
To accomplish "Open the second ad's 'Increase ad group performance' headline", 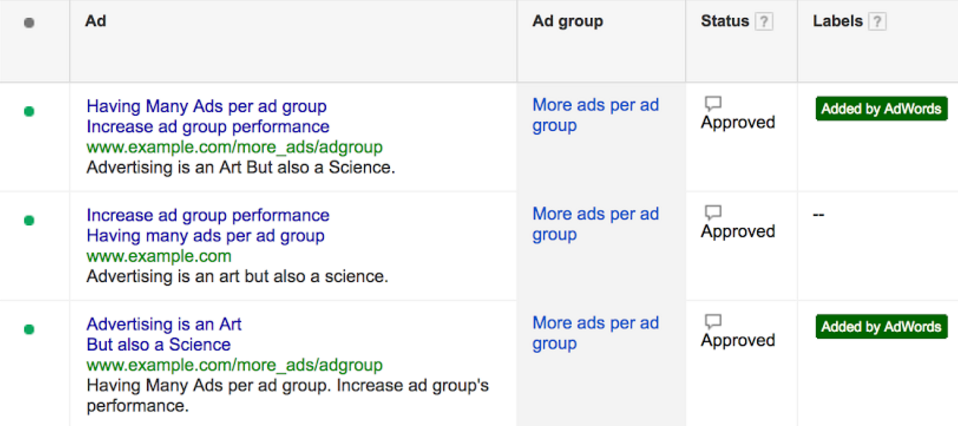I will pyautogui.click(x=208, y=215).
